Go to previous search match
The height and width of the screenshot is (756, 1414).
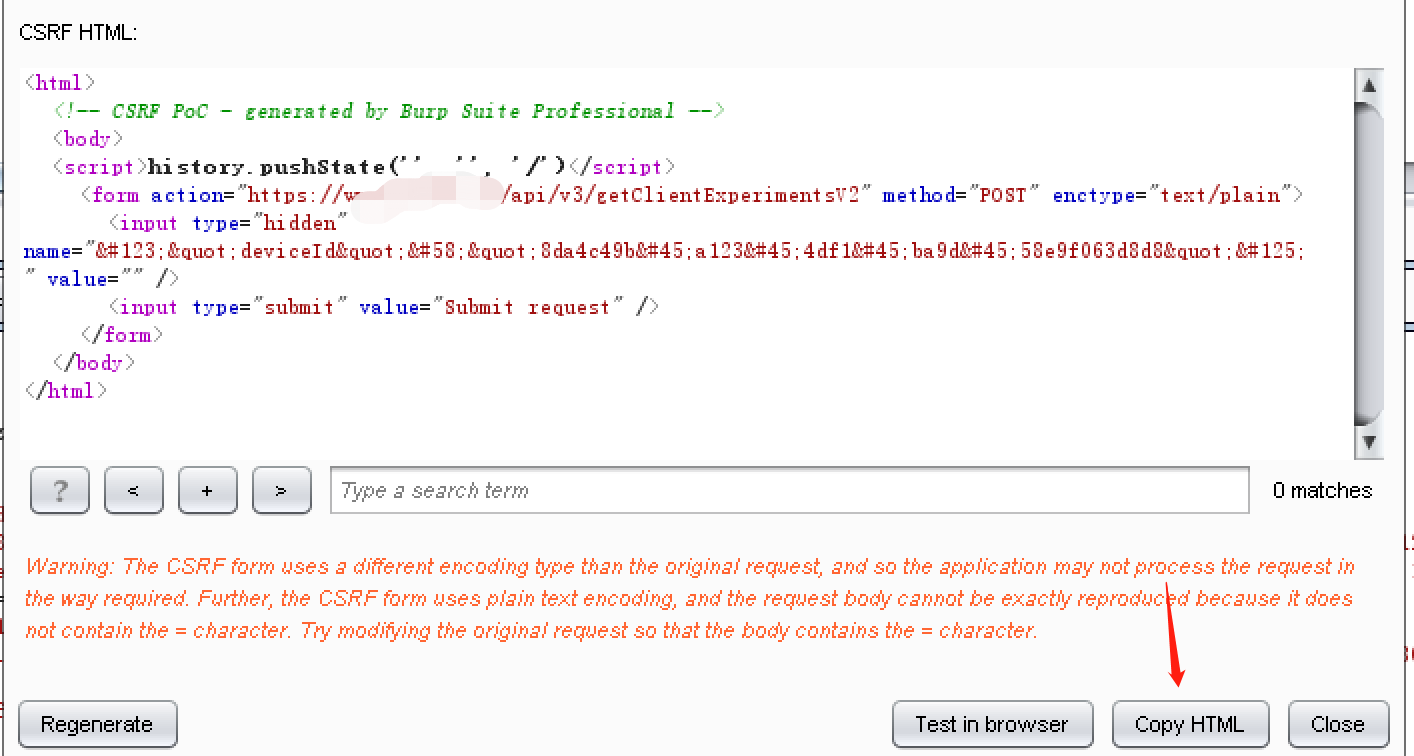point(133,491)
